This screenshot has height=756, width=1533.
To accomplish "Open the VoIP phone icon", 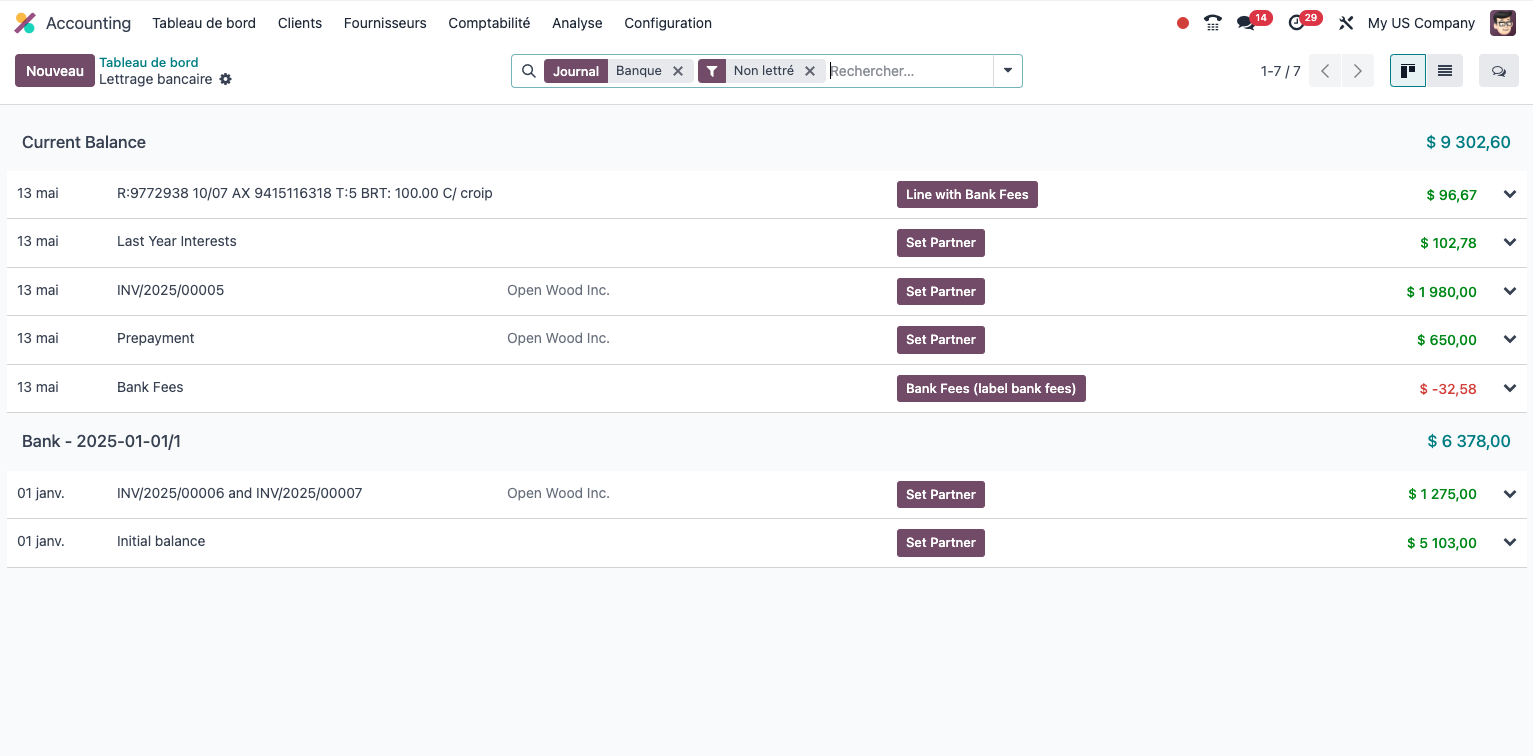I will coord(1213,23).
